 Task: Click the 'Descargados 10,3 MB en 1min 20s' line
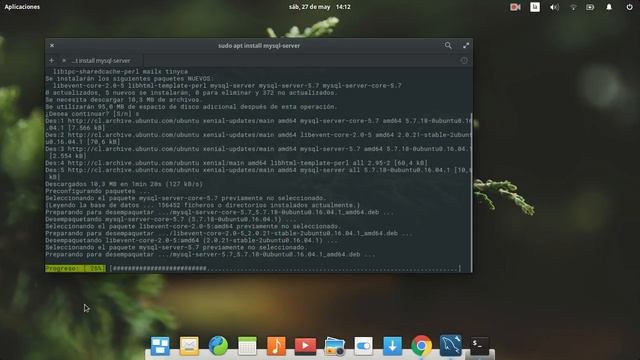pyautogui.click(x=124, y=184)
